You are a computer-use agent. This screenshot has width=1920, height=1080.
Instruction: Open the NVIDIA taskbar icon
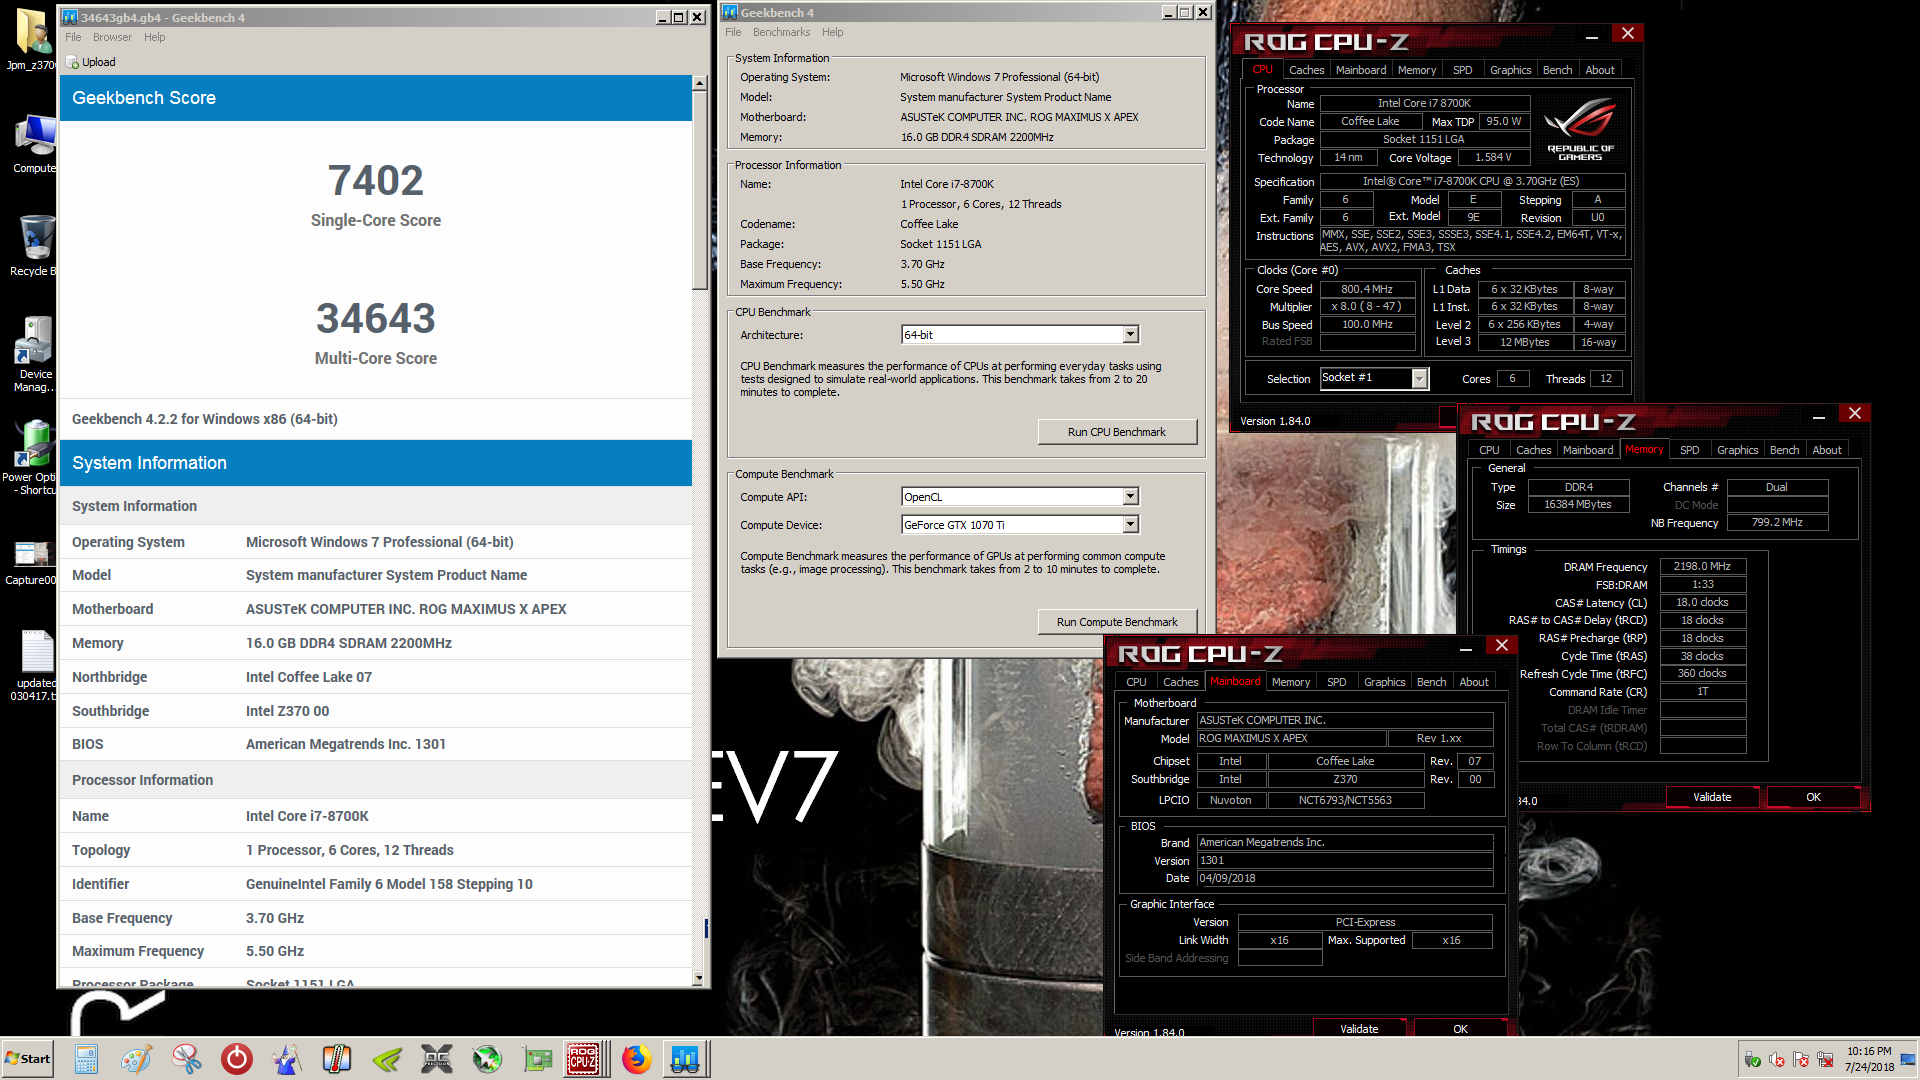point(387,1059)
